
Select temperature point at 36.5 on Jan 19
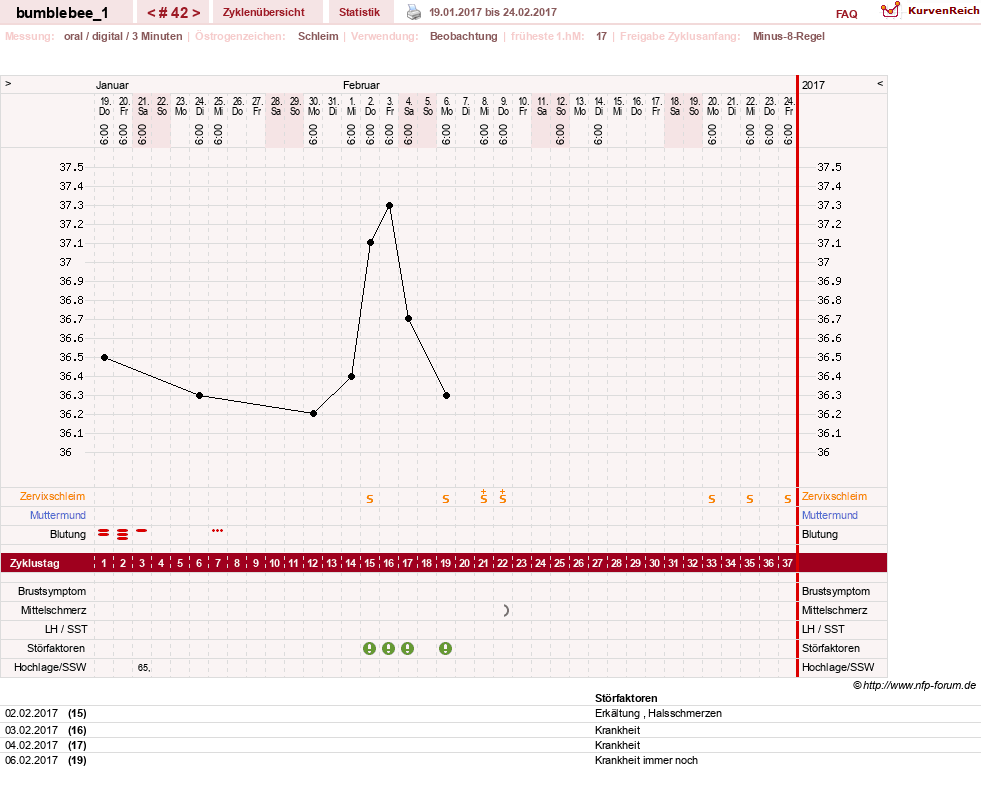[104, 357]
